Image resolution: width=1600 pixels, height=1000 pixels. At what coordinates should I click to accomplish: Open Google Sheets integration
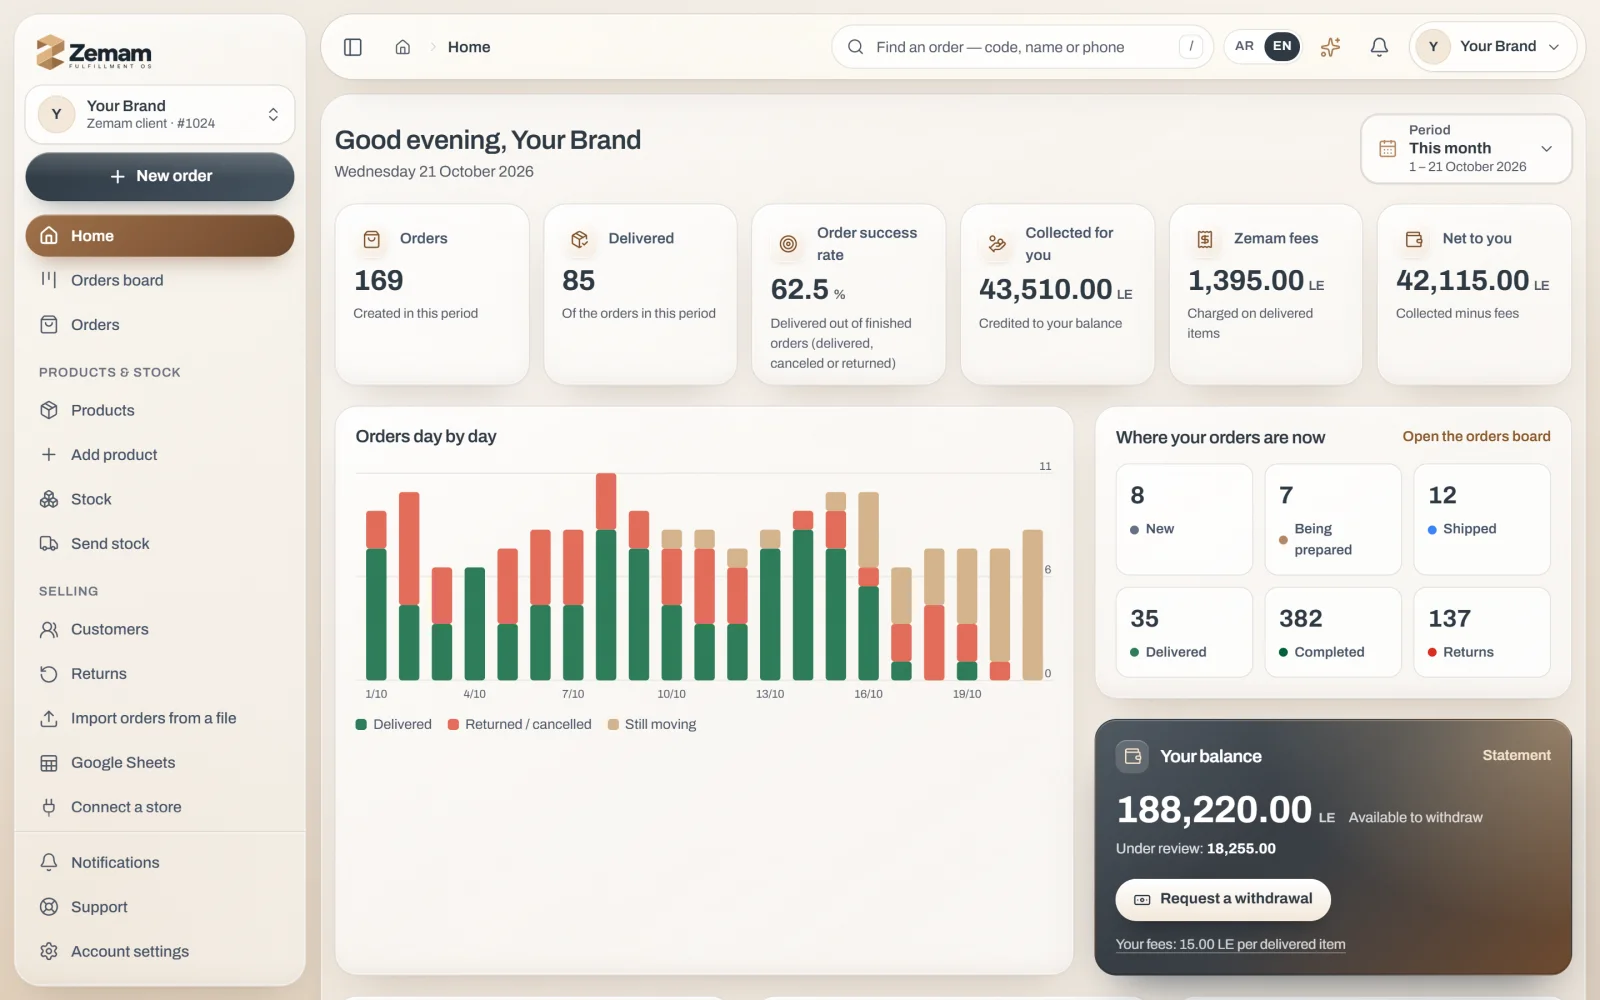(160, 763)
